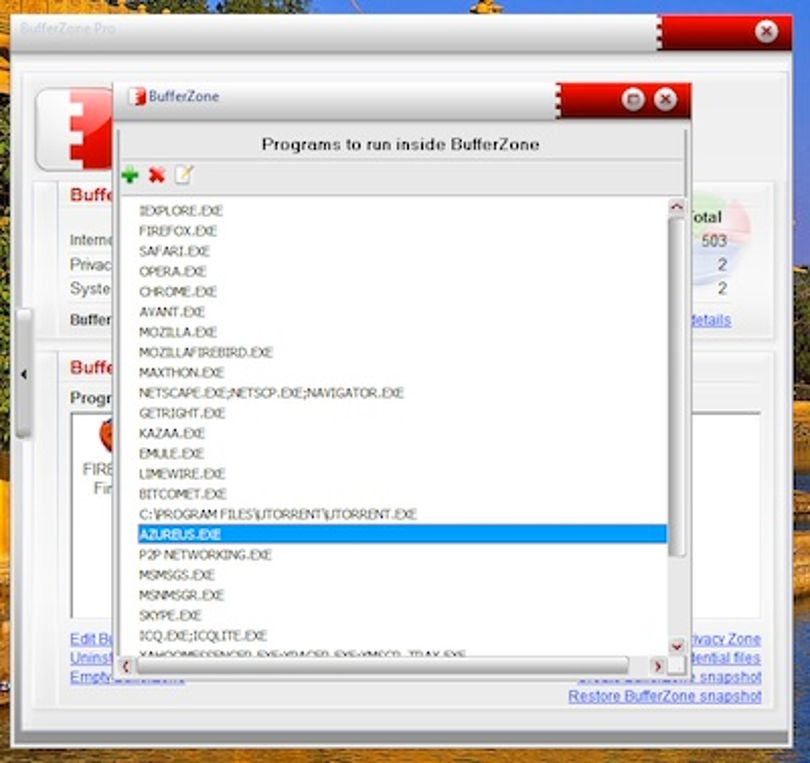
Task: Select LIMEWIRE.EXE in the programs list
Action: point(182,474)
